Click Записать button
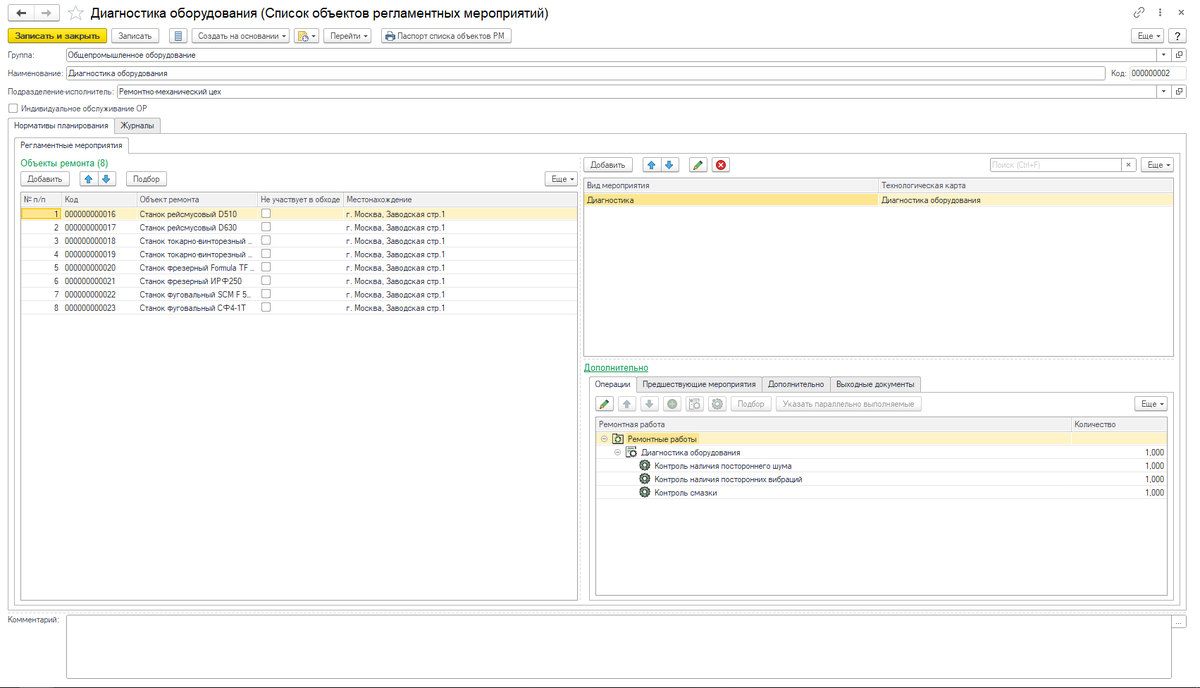This screenshot has height=688, width=1200. coord(135,36)
